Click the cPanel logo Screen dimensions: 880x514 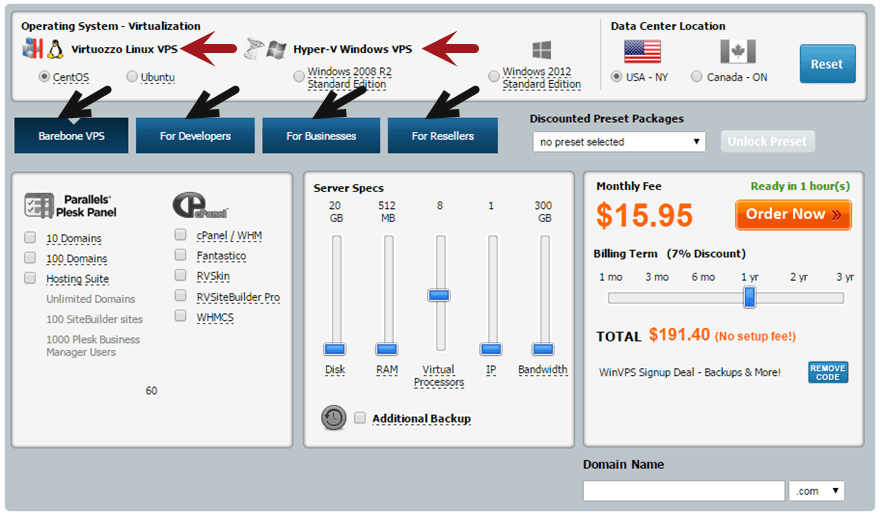(x=200, y=205)
